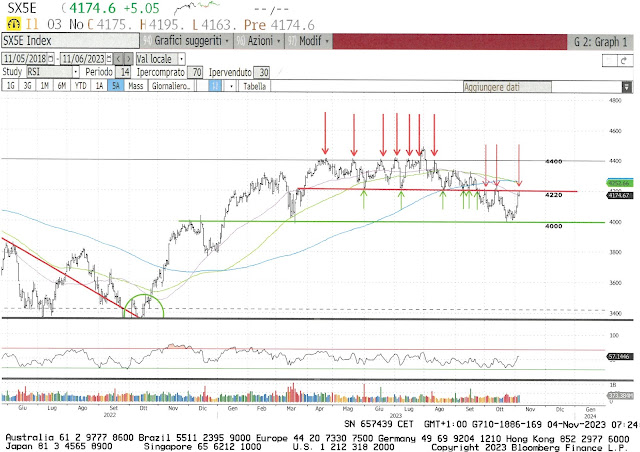This screenshot has height=452, width=640.
Task: Click the H 4195 high value
Action: point(160,24)
